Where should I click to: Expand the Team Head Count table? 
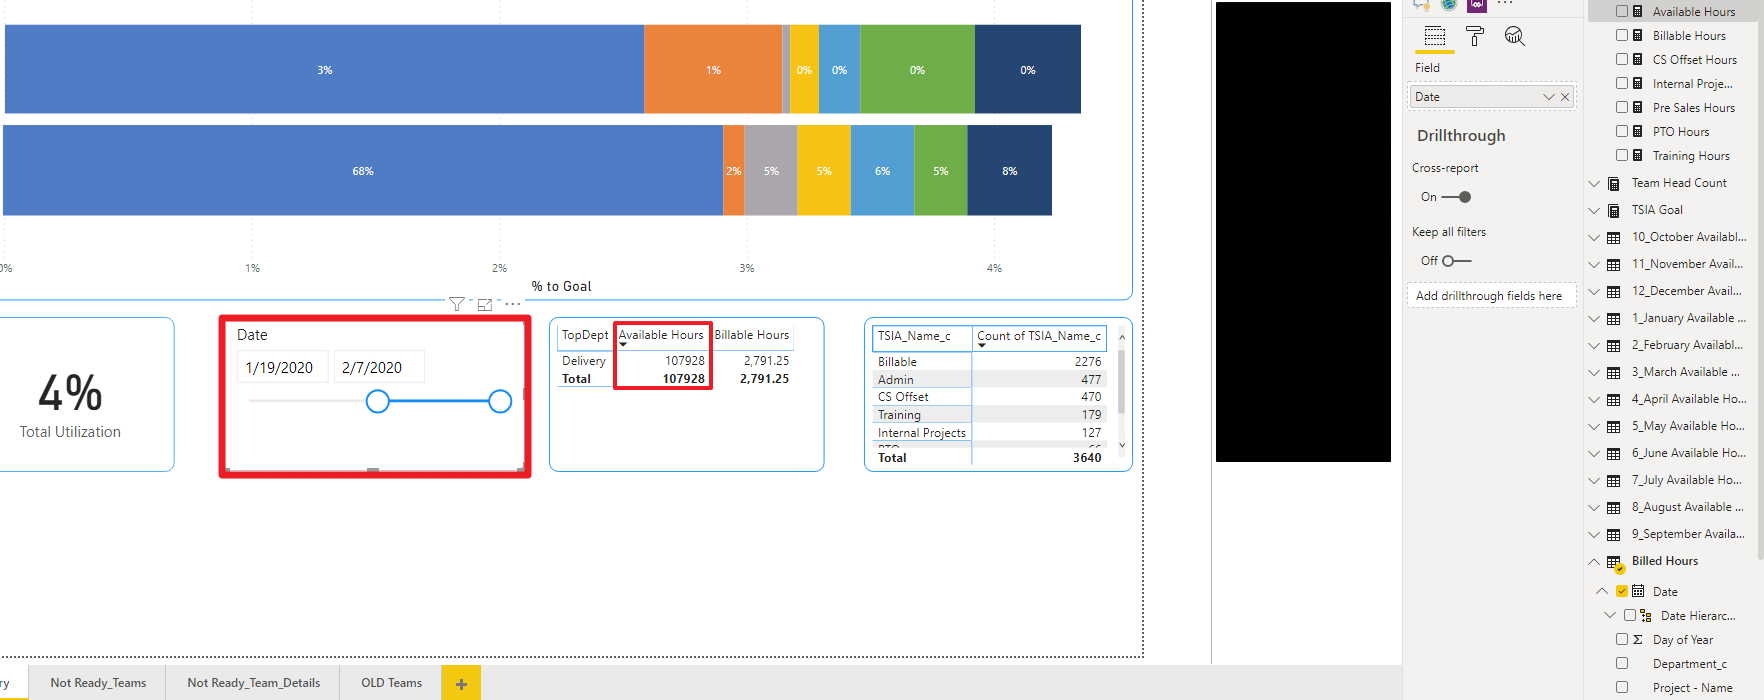(1594, 184)
